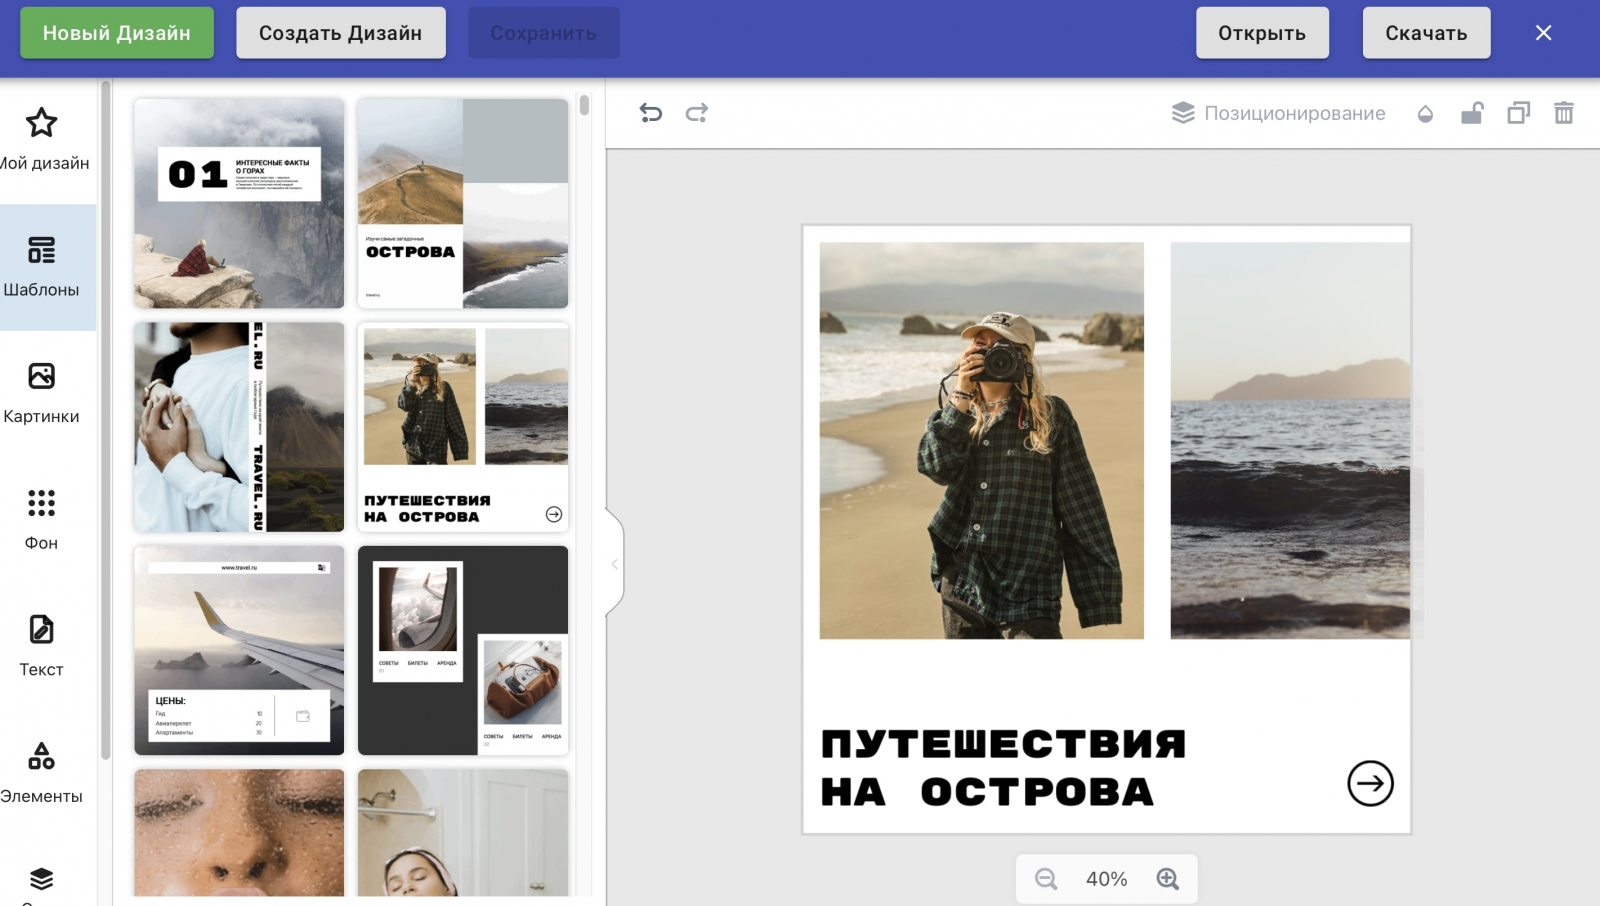This screenshot has height=906, width=1600.
Task: Duplicate element with the copy icon
Action: (1518, 113)
